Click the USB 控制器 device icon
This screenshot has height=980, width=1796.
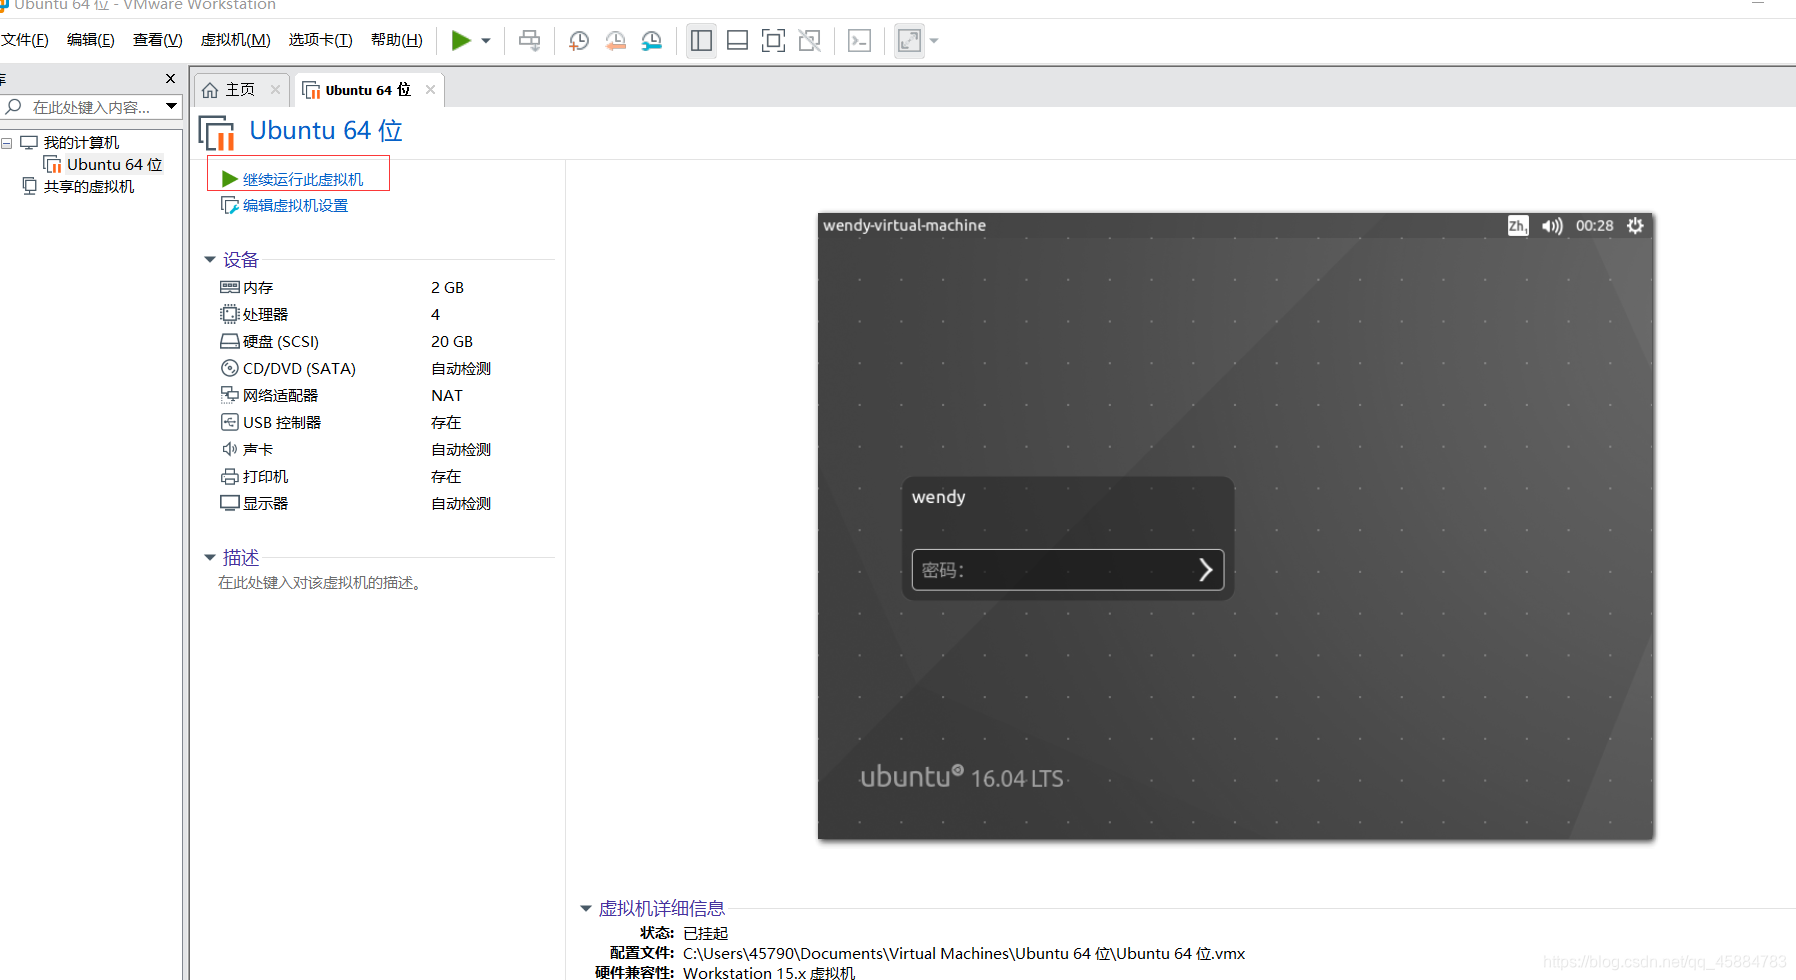click(x=230, y=422)
